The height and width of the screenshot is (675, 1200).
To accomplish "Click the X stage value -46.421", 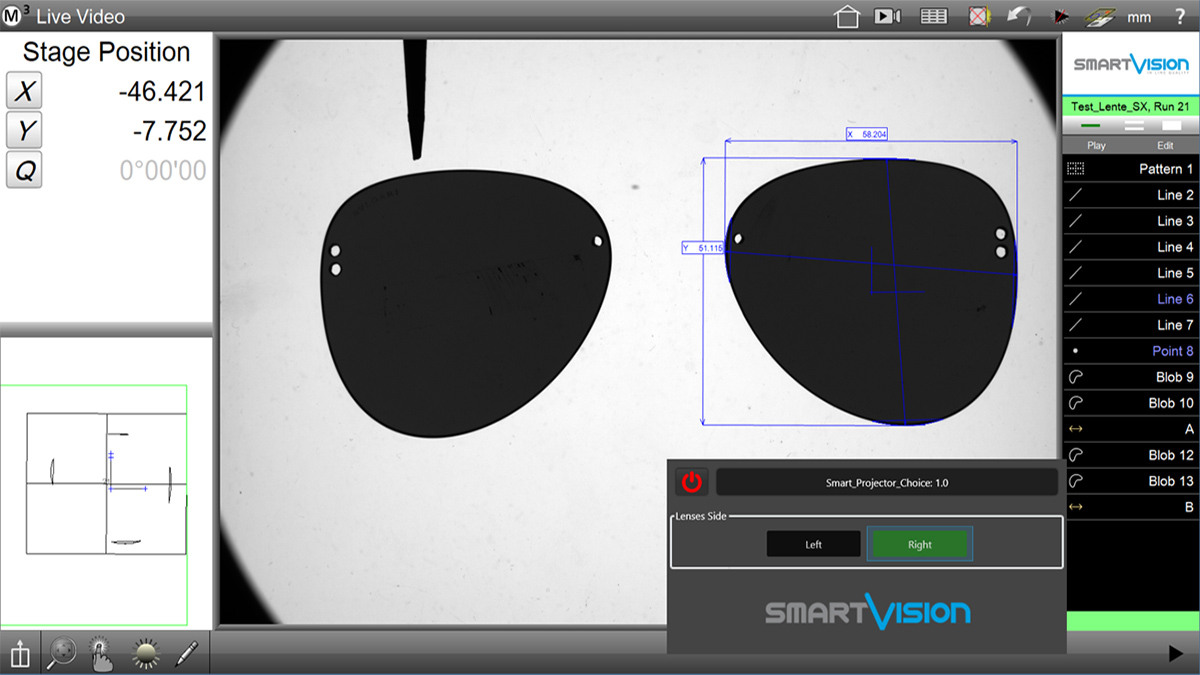I will pyautogui.click(x=162, y=92).
